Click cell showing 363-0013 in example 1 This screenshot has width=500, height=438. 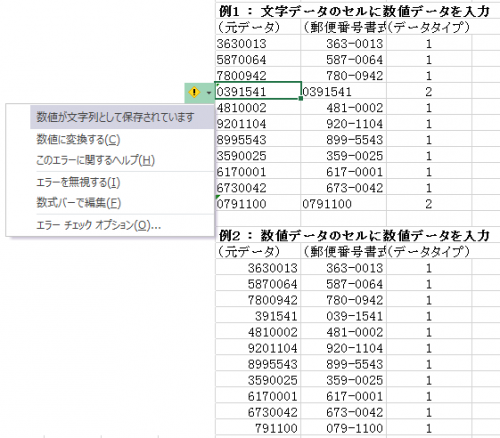click(343, 43)
